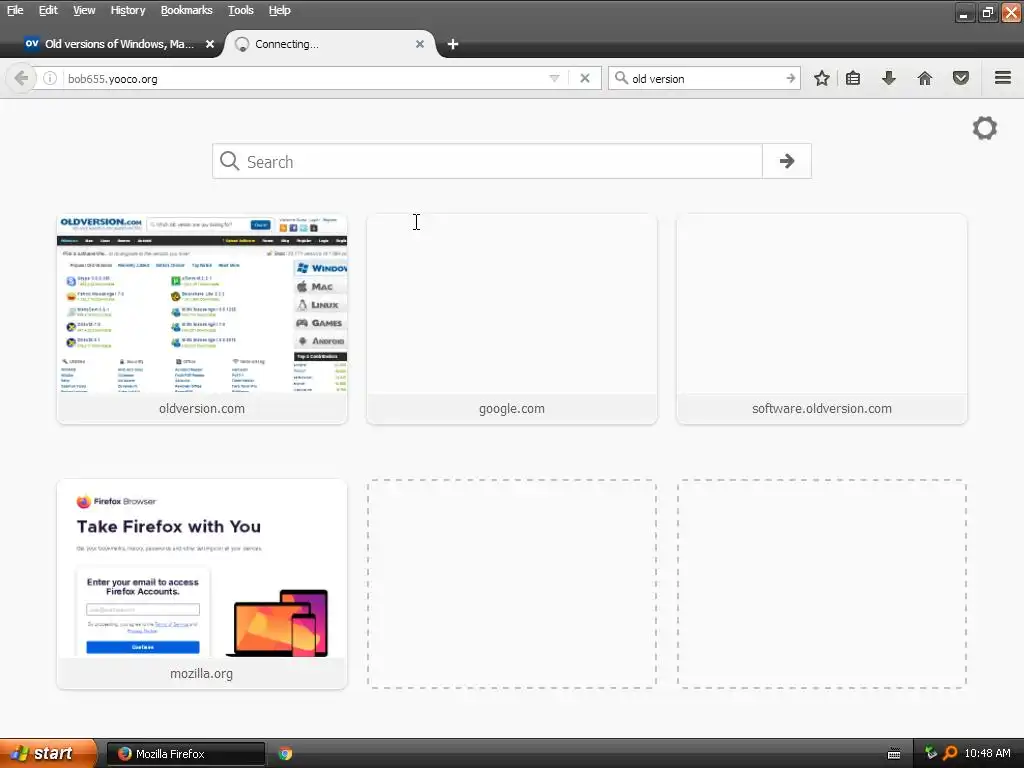1024x768 pixels.
Task: Submit new tab page search with arrow
Action: click(x=787, y=161)
